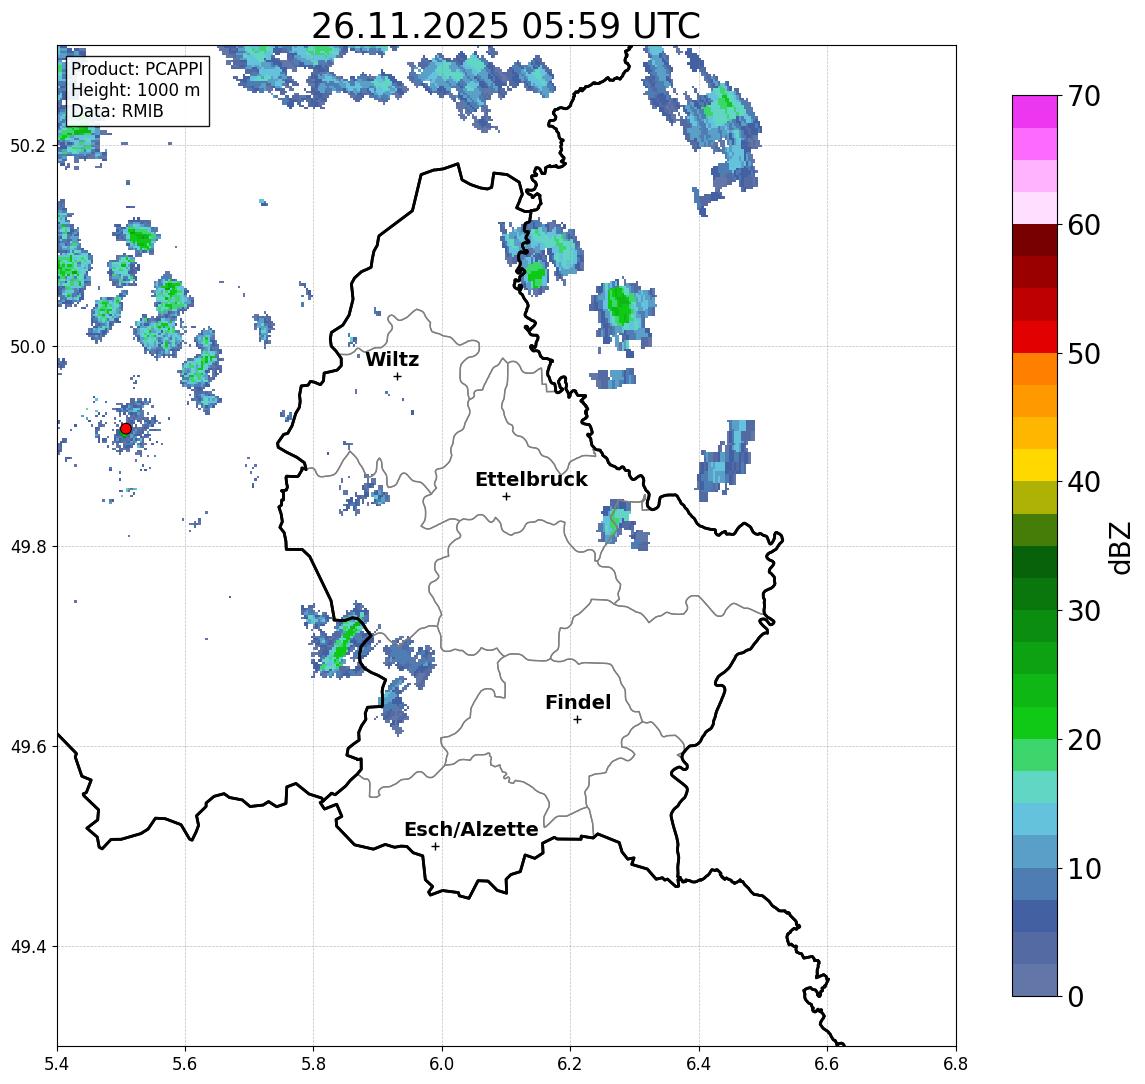Screen dimensions: 1145x1084
Task: Click the longitude label 6.8
Action: (x=956, y=1063)
